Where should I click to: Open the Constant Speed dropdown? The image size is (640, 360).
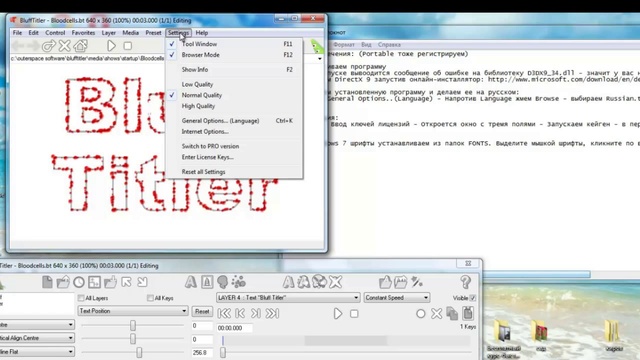[396, 298]
